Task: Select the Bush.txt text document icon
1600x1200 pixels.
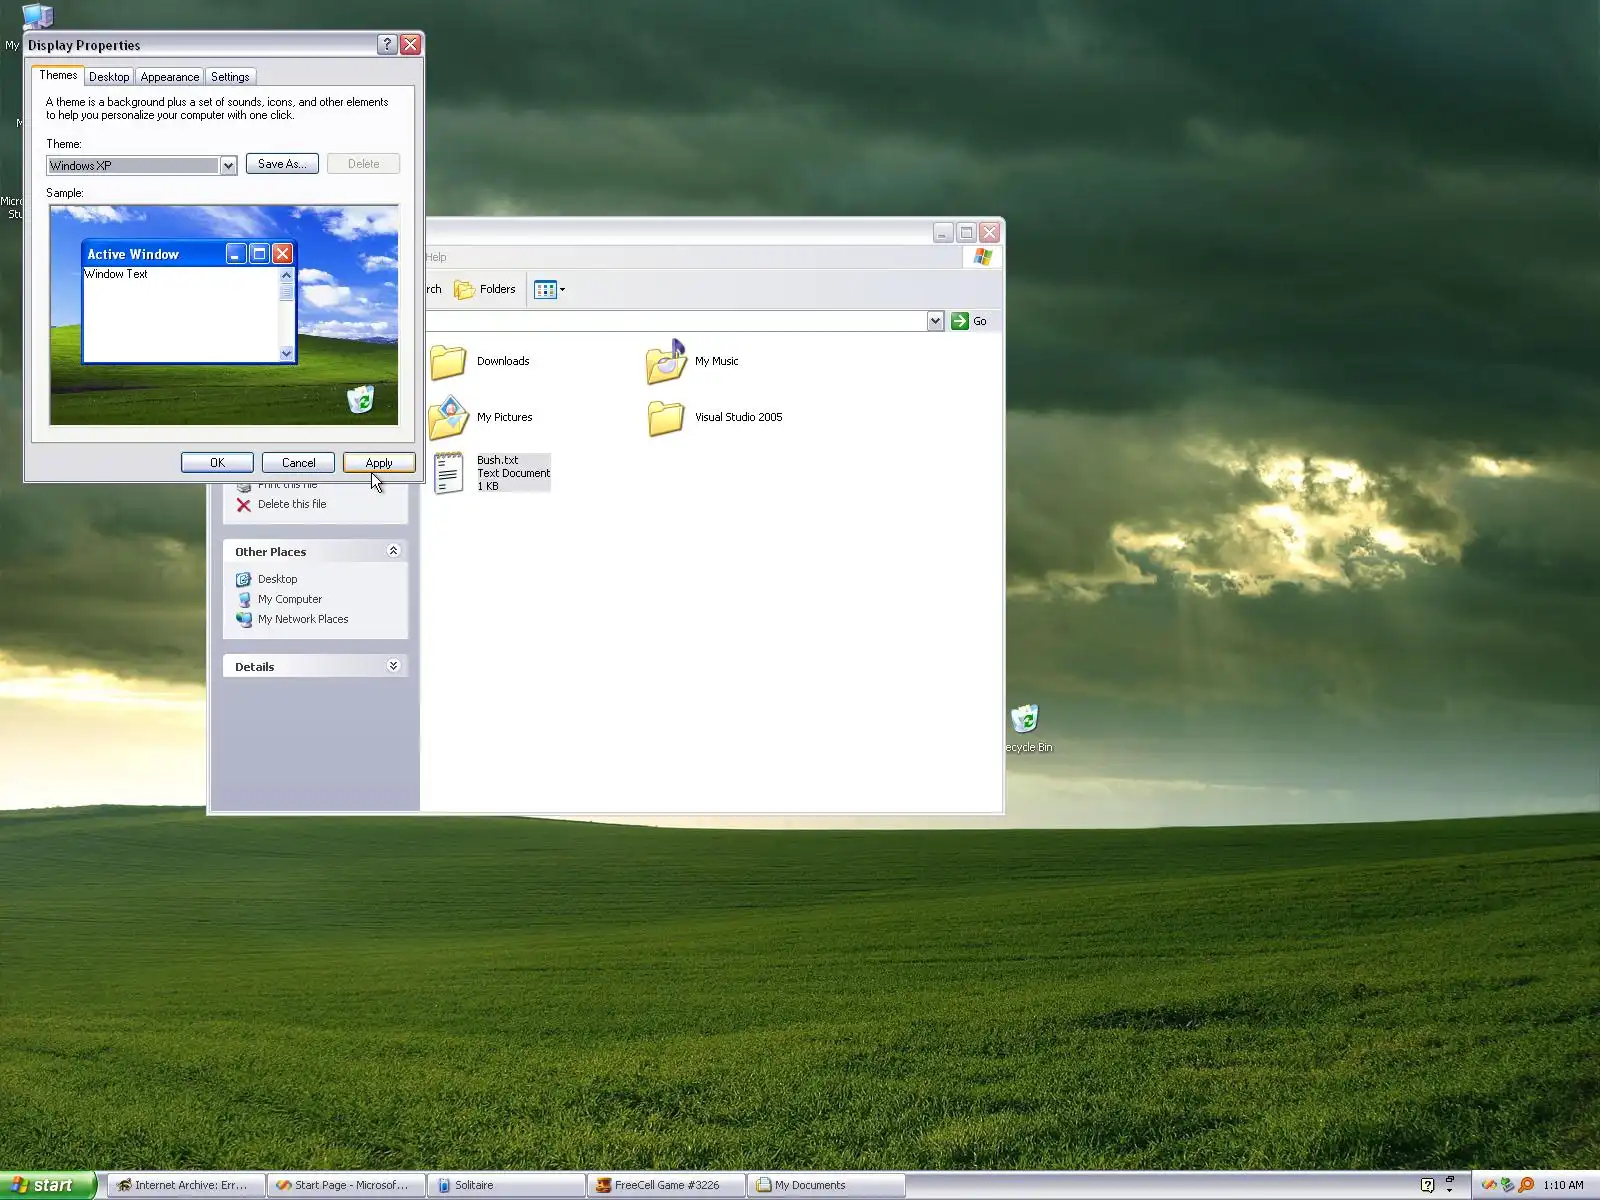Action: (x=449, y=473)
